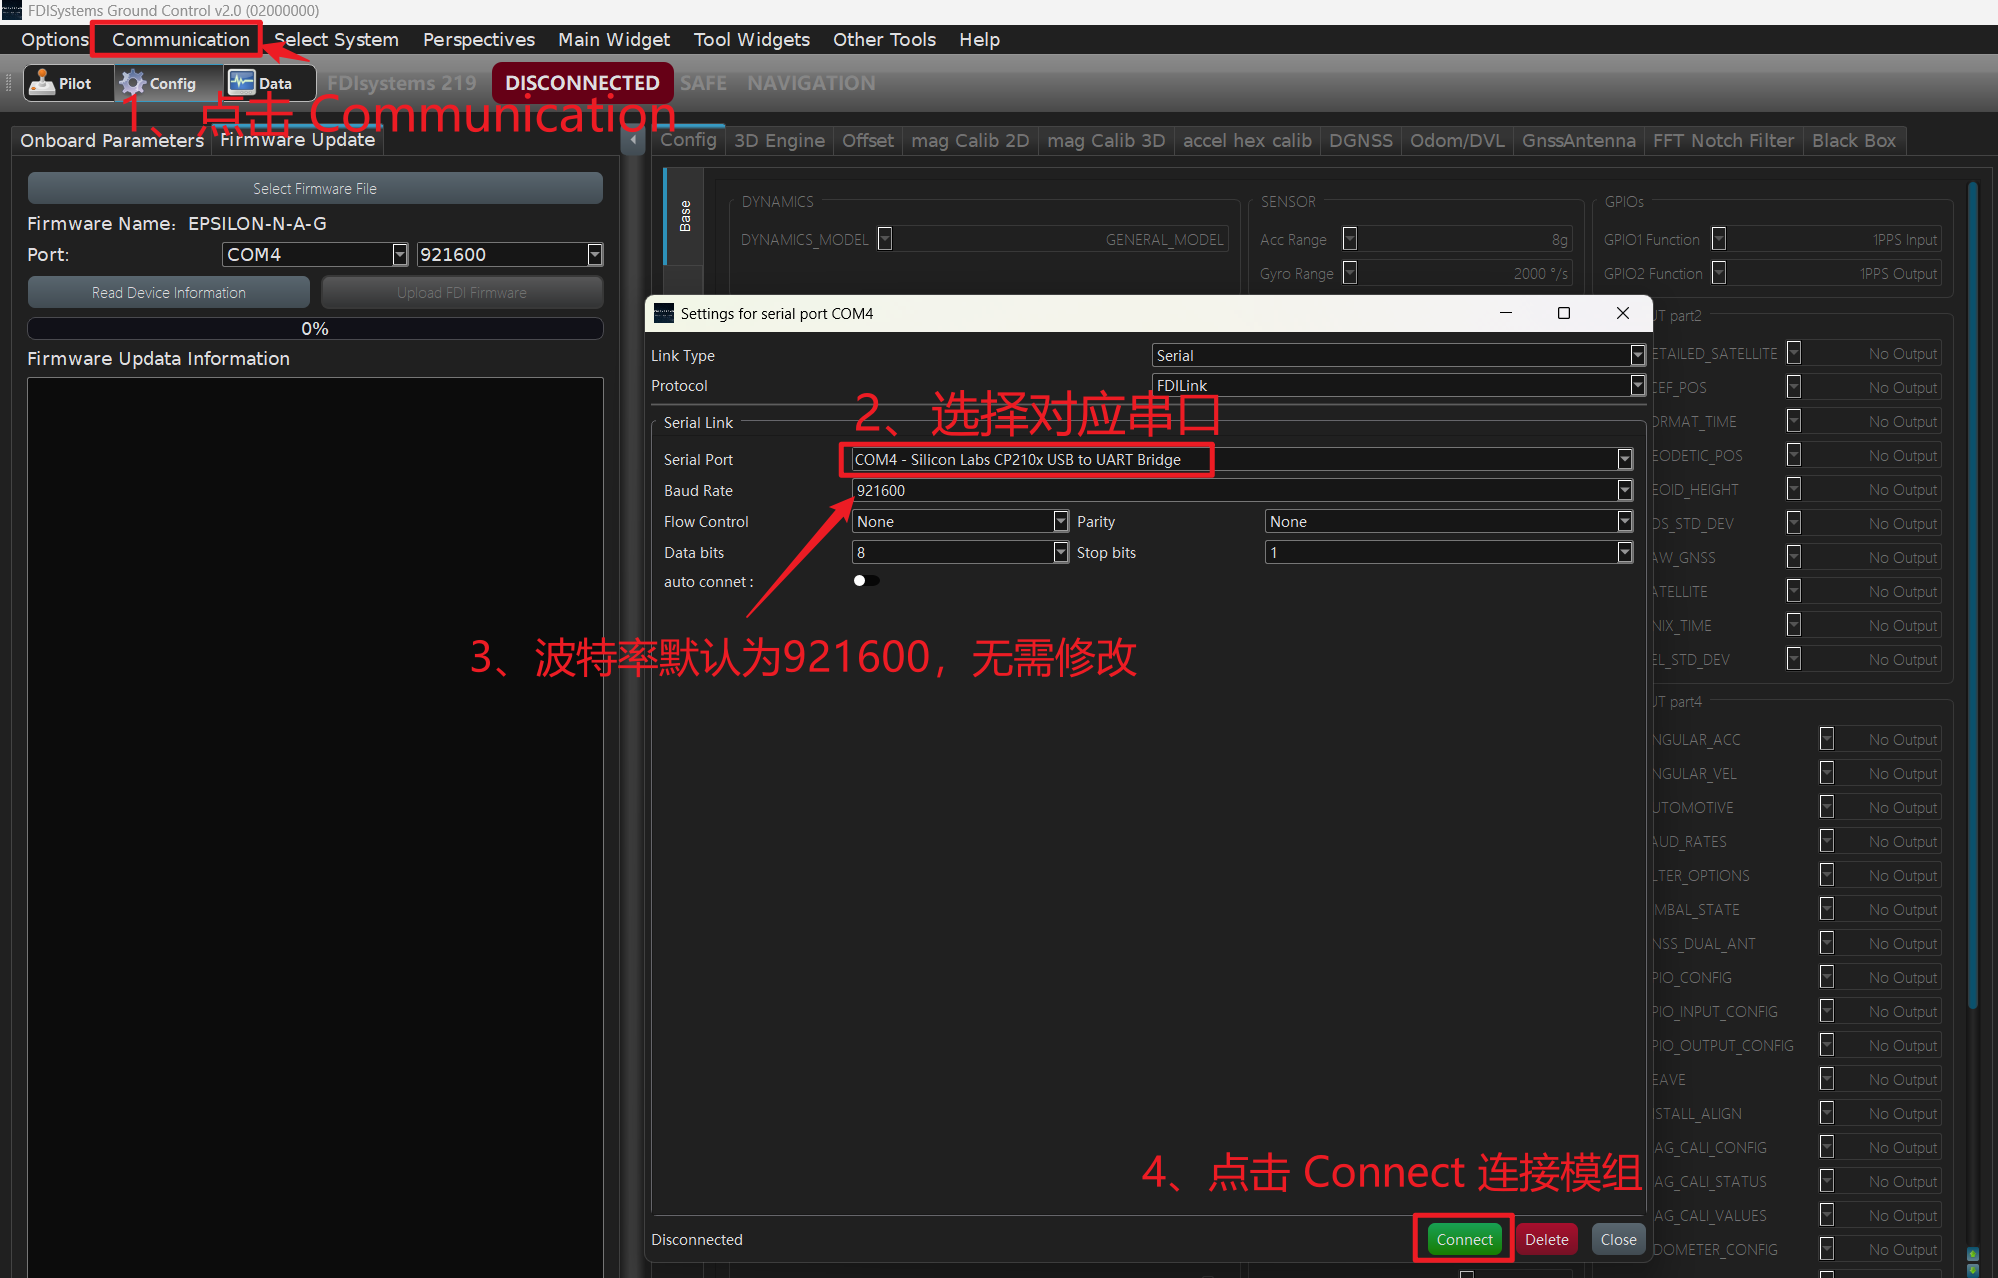The height and width of the screenshot is (1278, 1998).
Task: Open the Black Box tab
Action: (x=1853, y=140)
